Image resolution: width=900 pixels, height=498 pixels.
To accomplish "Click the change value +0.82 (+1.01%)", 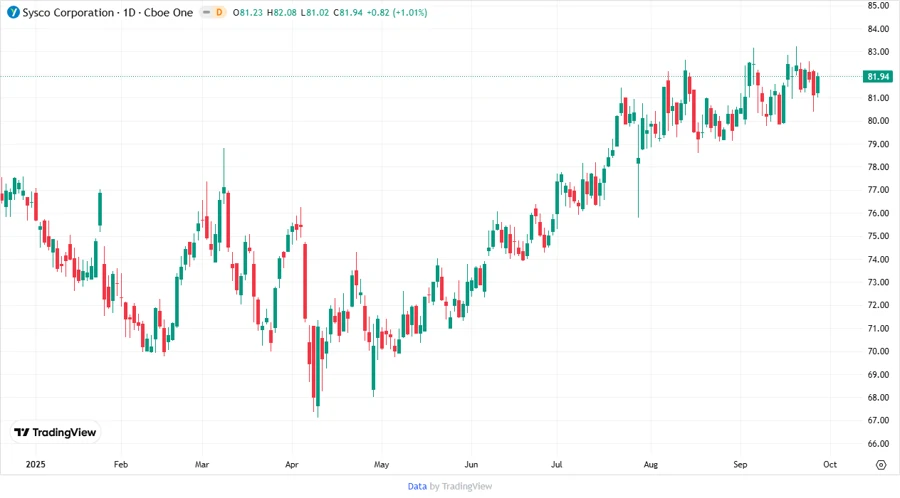I will 397,13.
